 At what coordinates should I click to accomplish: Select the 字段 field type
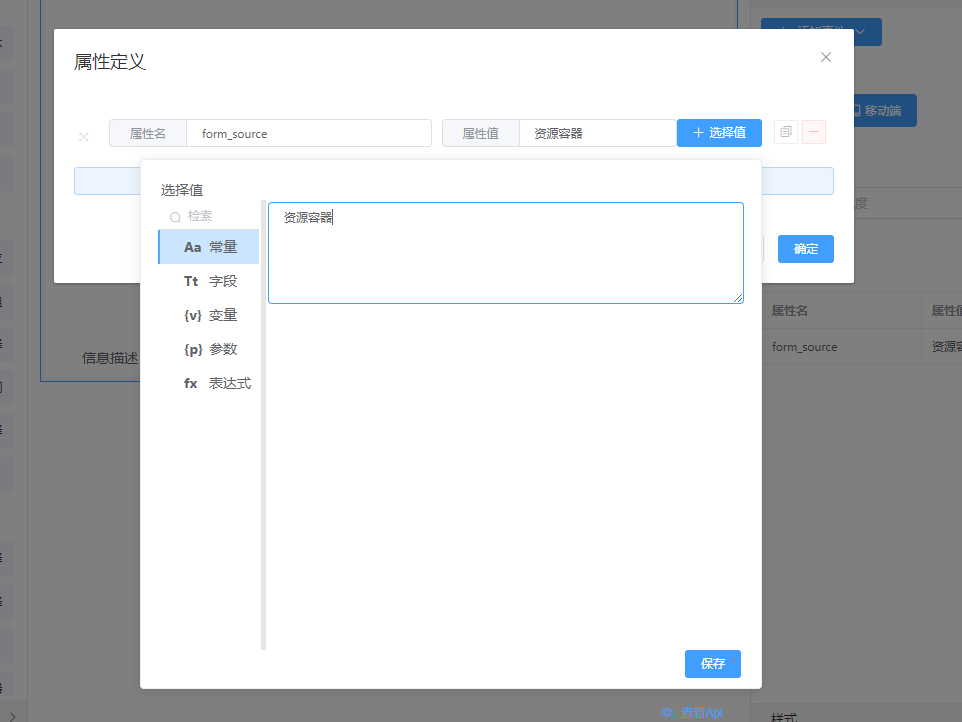[209, 281]
